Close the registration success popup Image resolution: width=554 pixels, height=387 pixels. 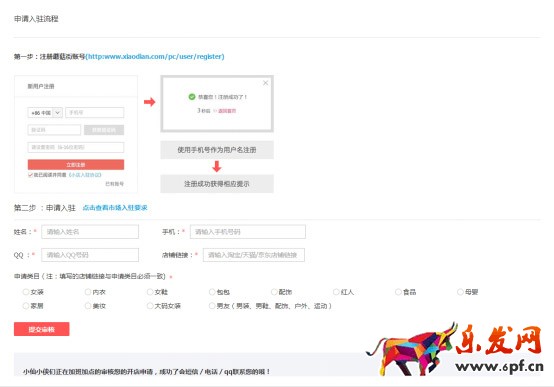[266, 83]
